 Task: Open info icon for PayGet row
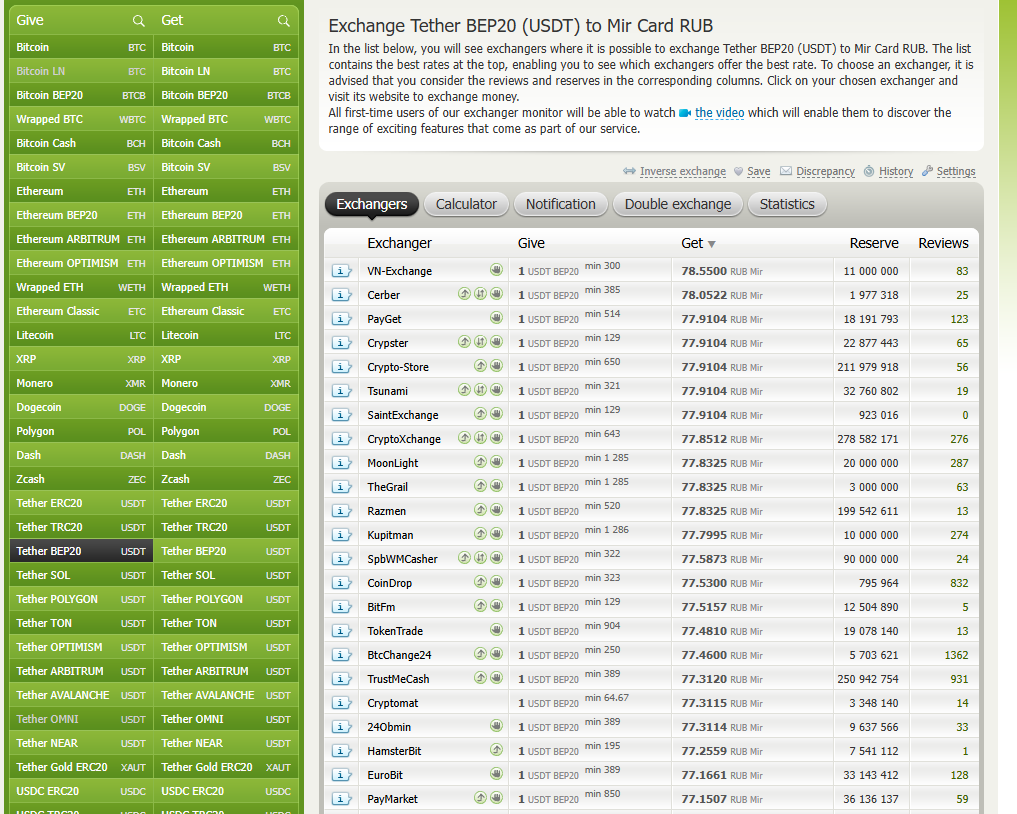click(x=341, y=319)
